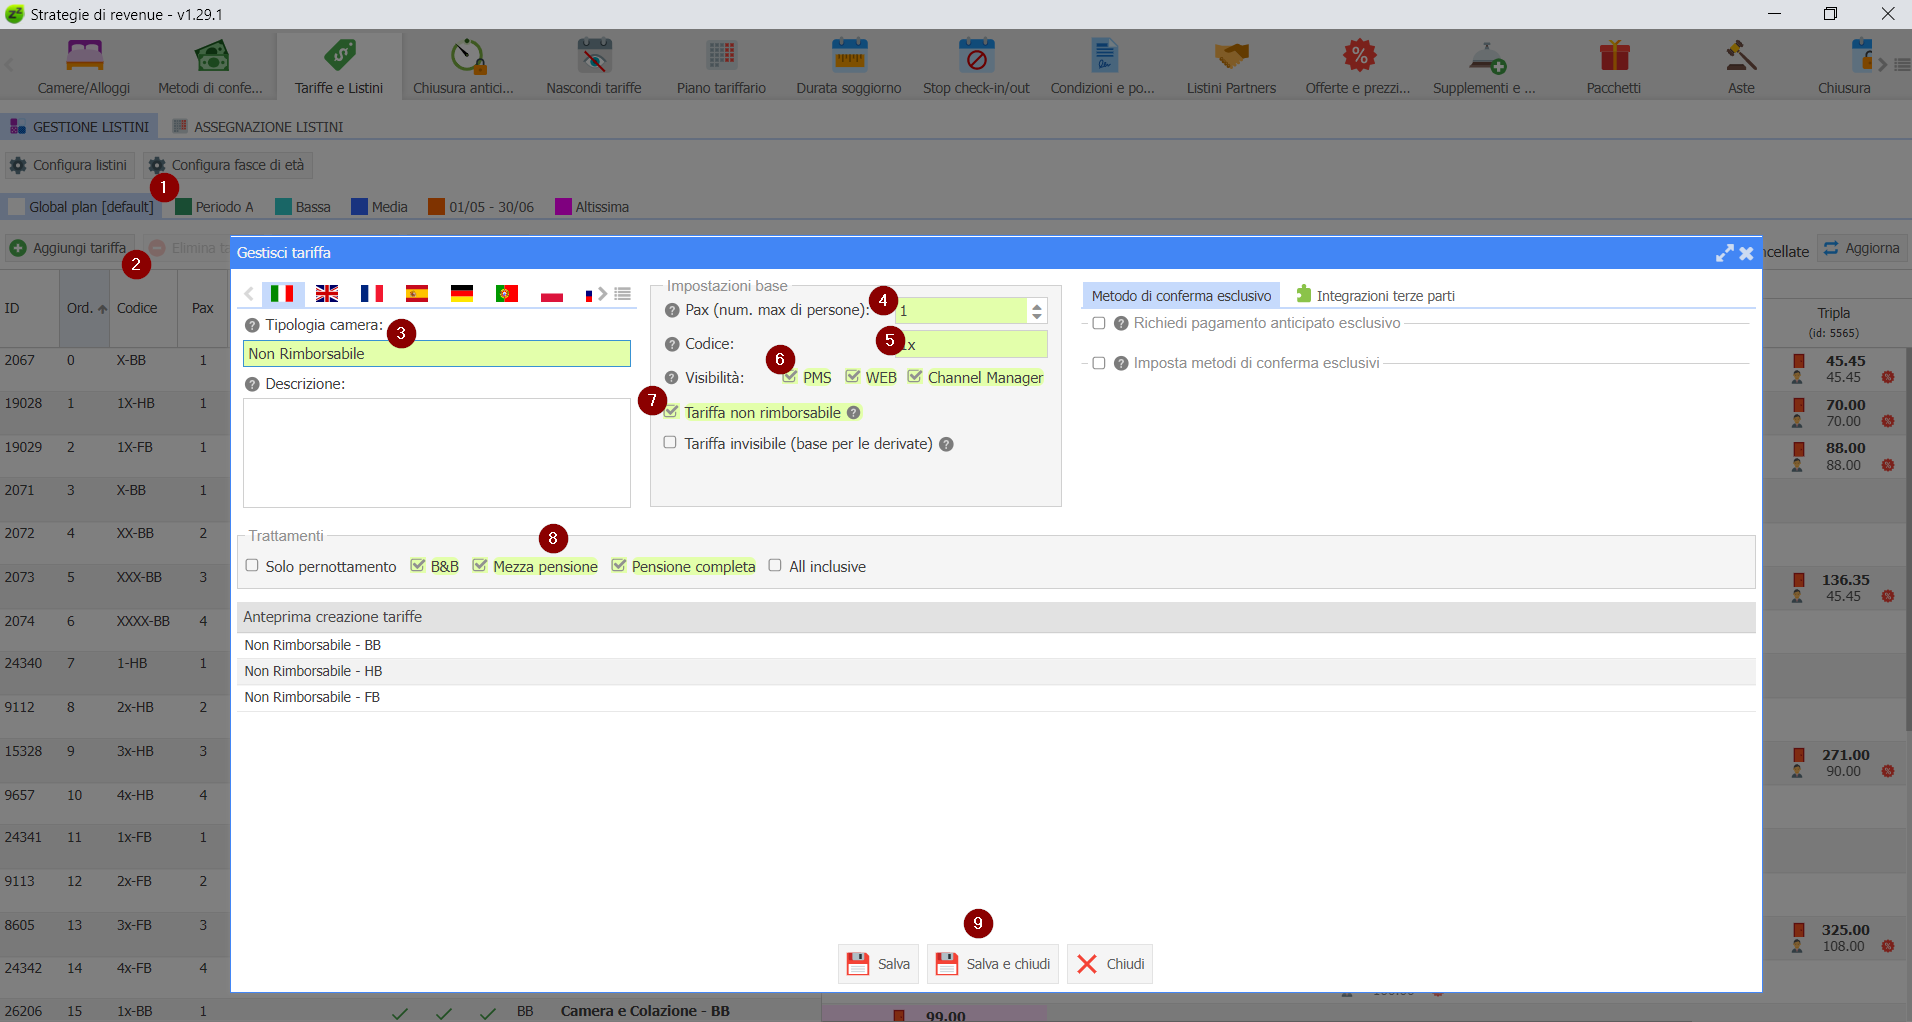Open Offerte e prezzi toolbar icon
Screen dimensions: 1912x1022
1358,66
